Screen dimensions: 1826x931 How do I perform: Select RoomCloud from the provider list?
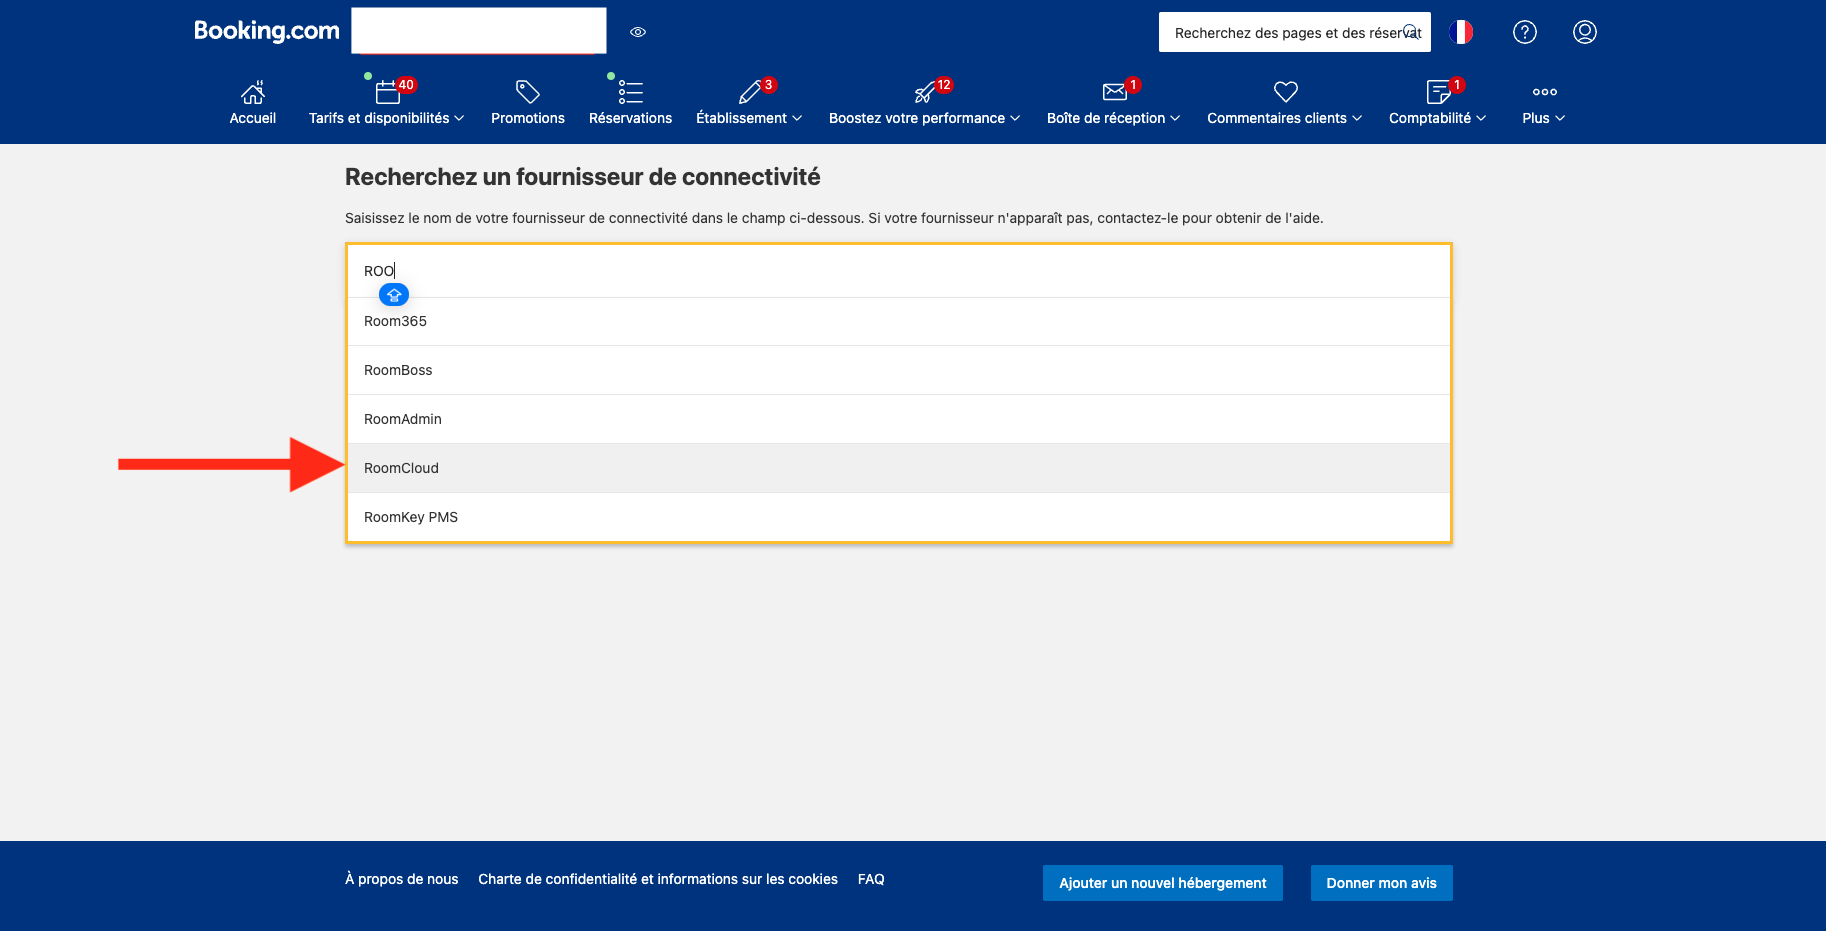[899, 468]
